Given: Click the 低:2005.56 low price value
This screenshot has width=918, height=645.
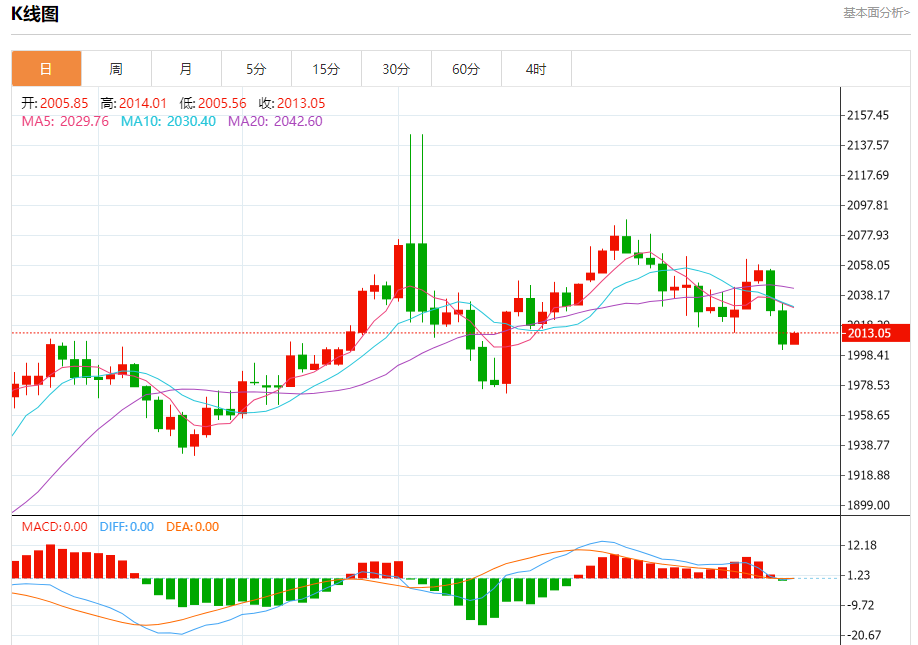Looking at the screenshot, I should click(x=213, y=104).
